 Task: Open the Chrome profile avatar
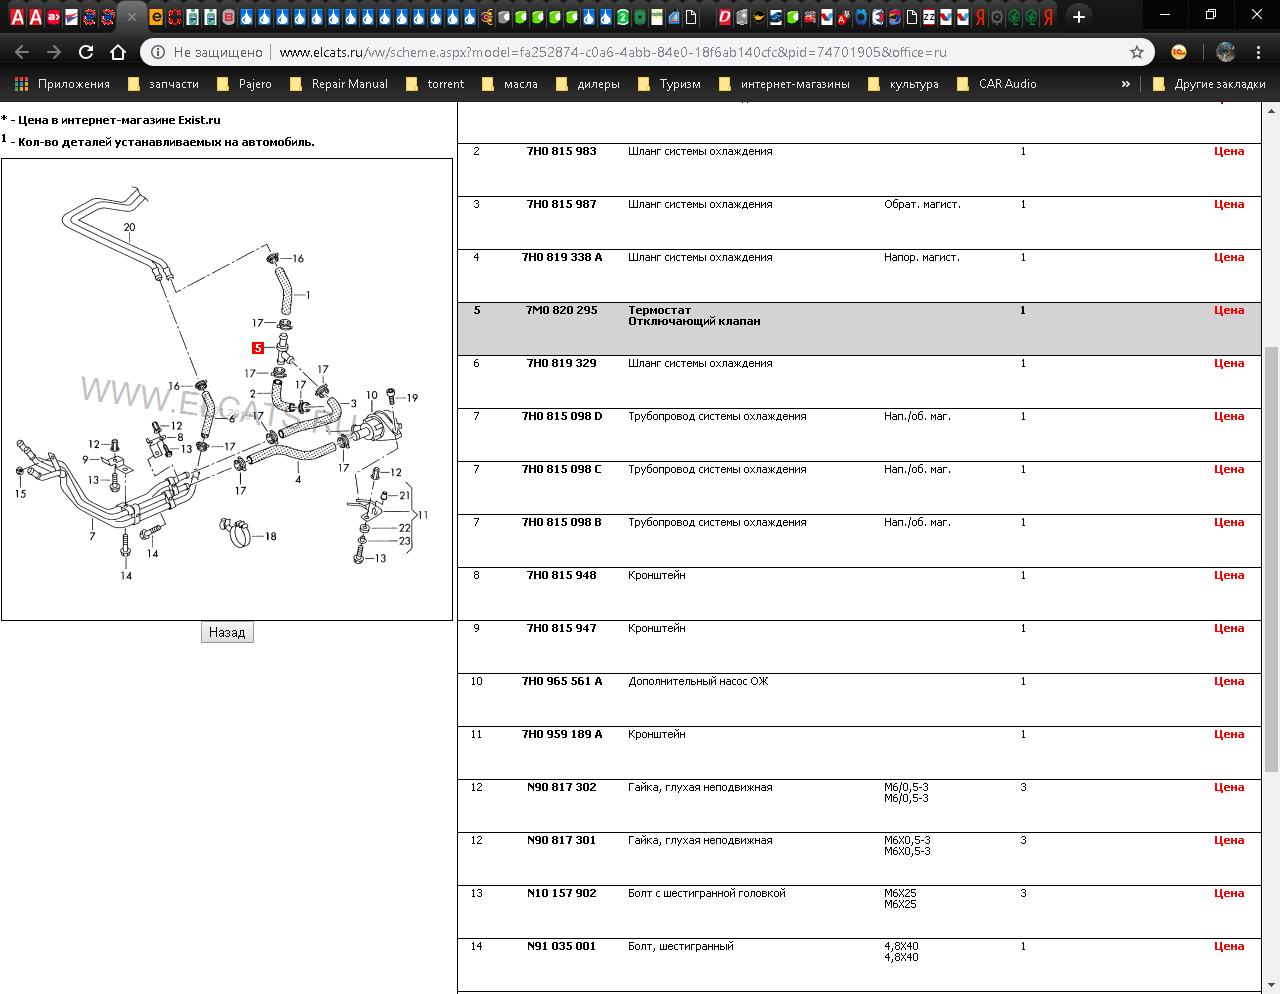(1226, 52)
